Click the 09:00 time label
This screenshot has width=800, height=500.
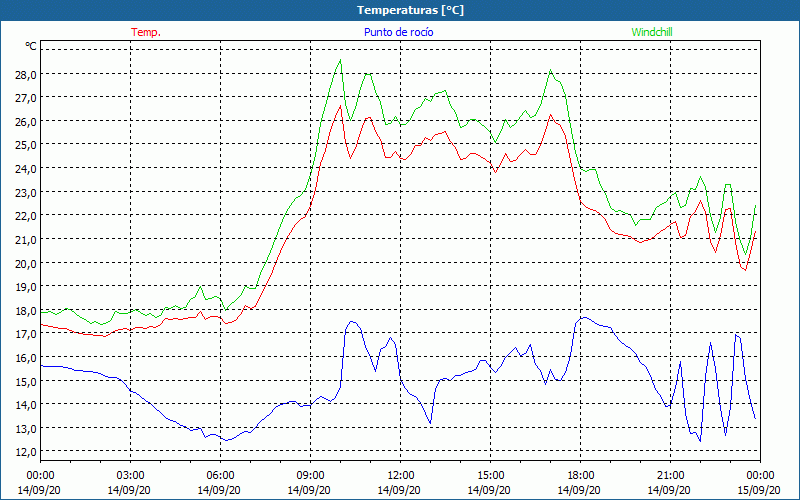point(311,476)
